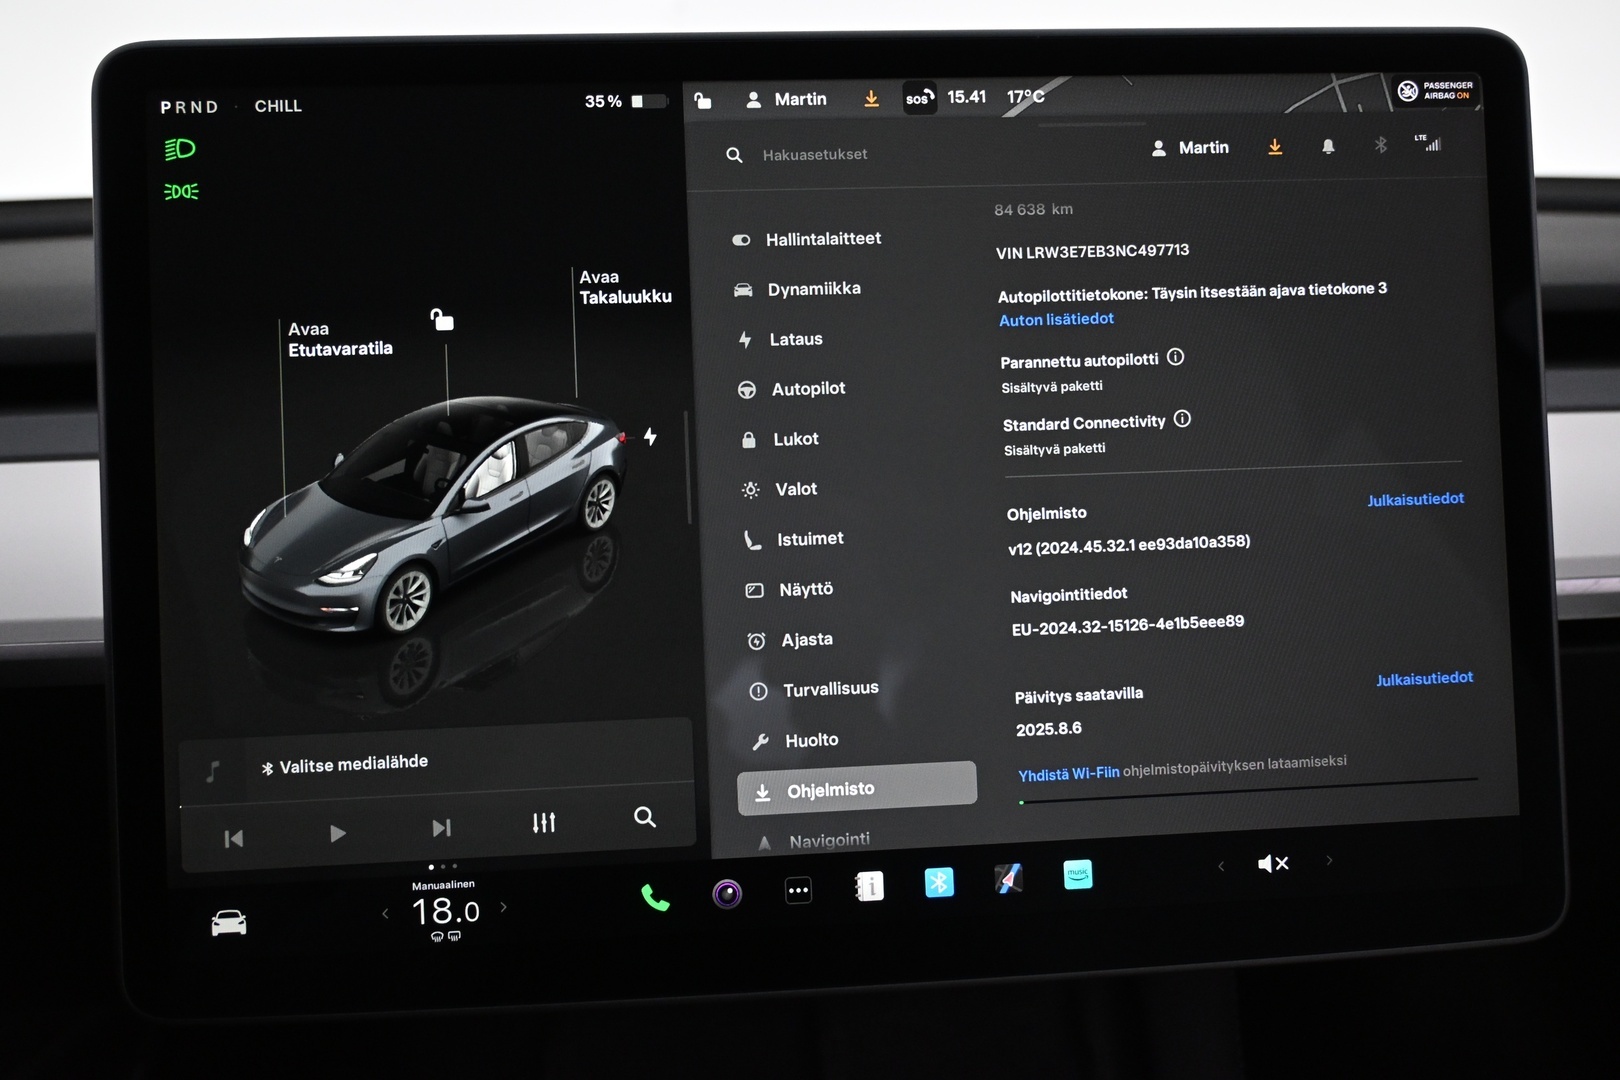The height and width of the screenshot is (1080, 1620).
Task: Tap the Martin profile in top status bar
Action: pyautogui.click(x=787, y=100)
